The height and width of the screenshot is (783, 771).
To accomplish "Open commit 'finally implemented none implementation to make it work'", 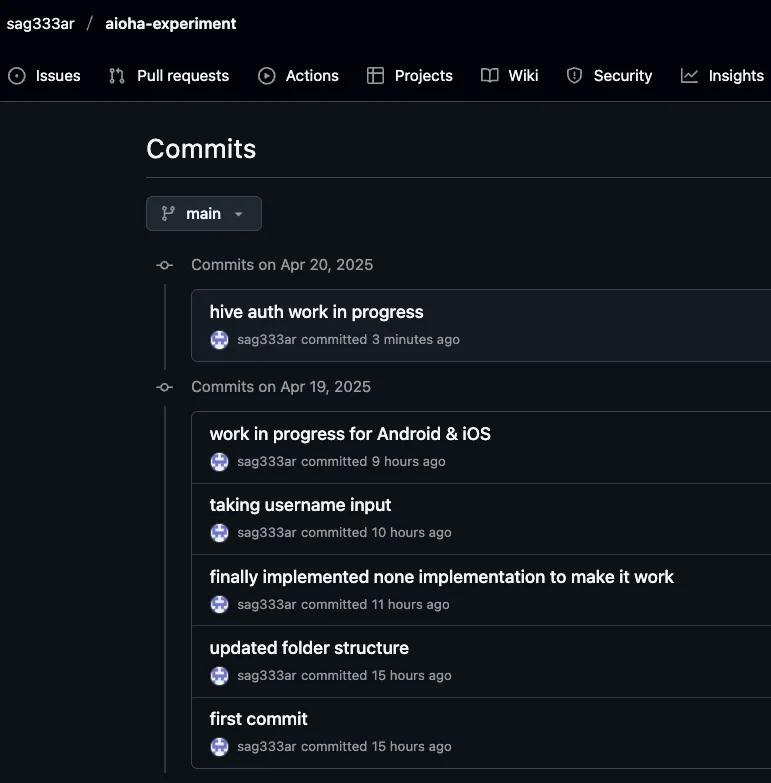I will (441, 577).
